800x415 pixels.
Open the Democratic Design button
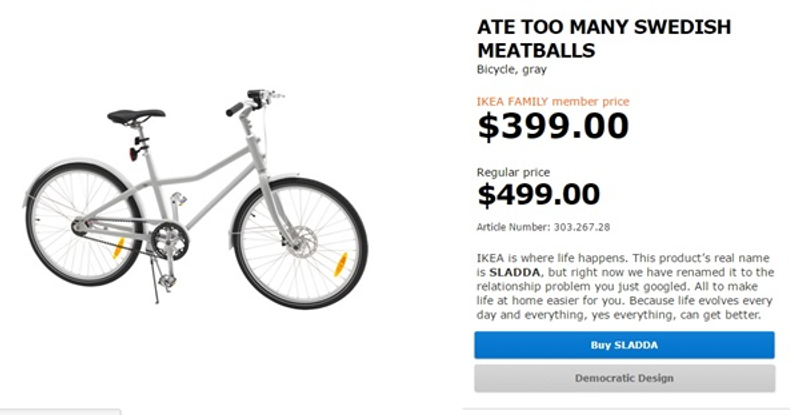(x=624, y=378)
